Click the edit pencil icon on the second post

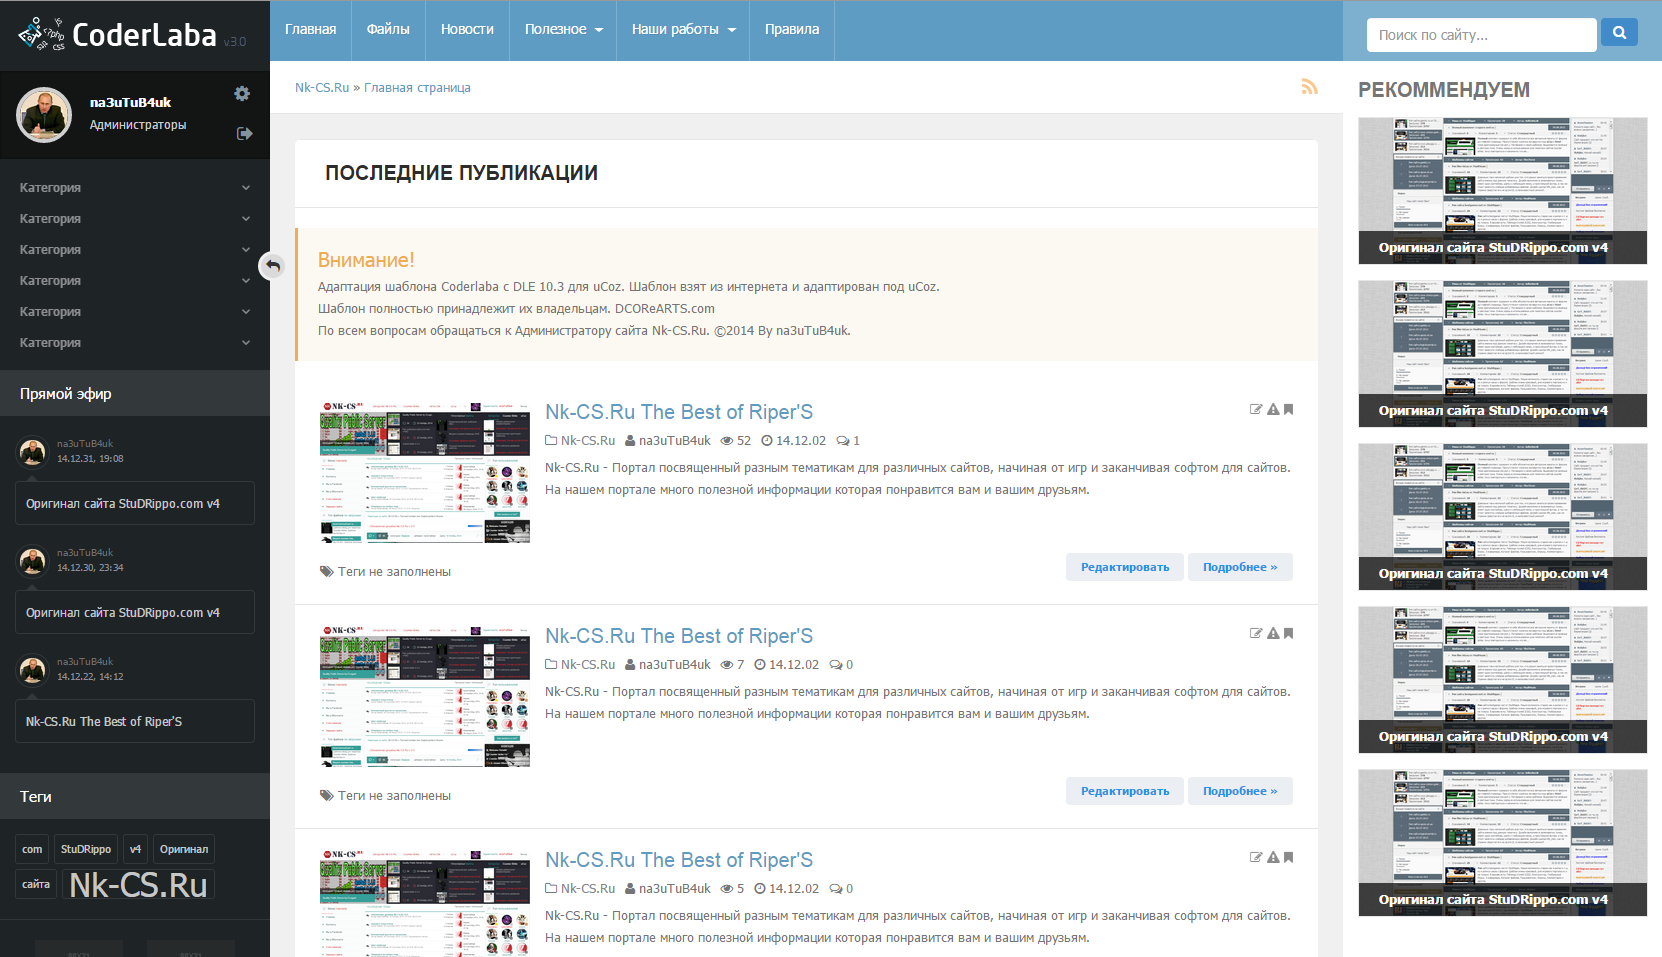click(x=1256, y=633)
